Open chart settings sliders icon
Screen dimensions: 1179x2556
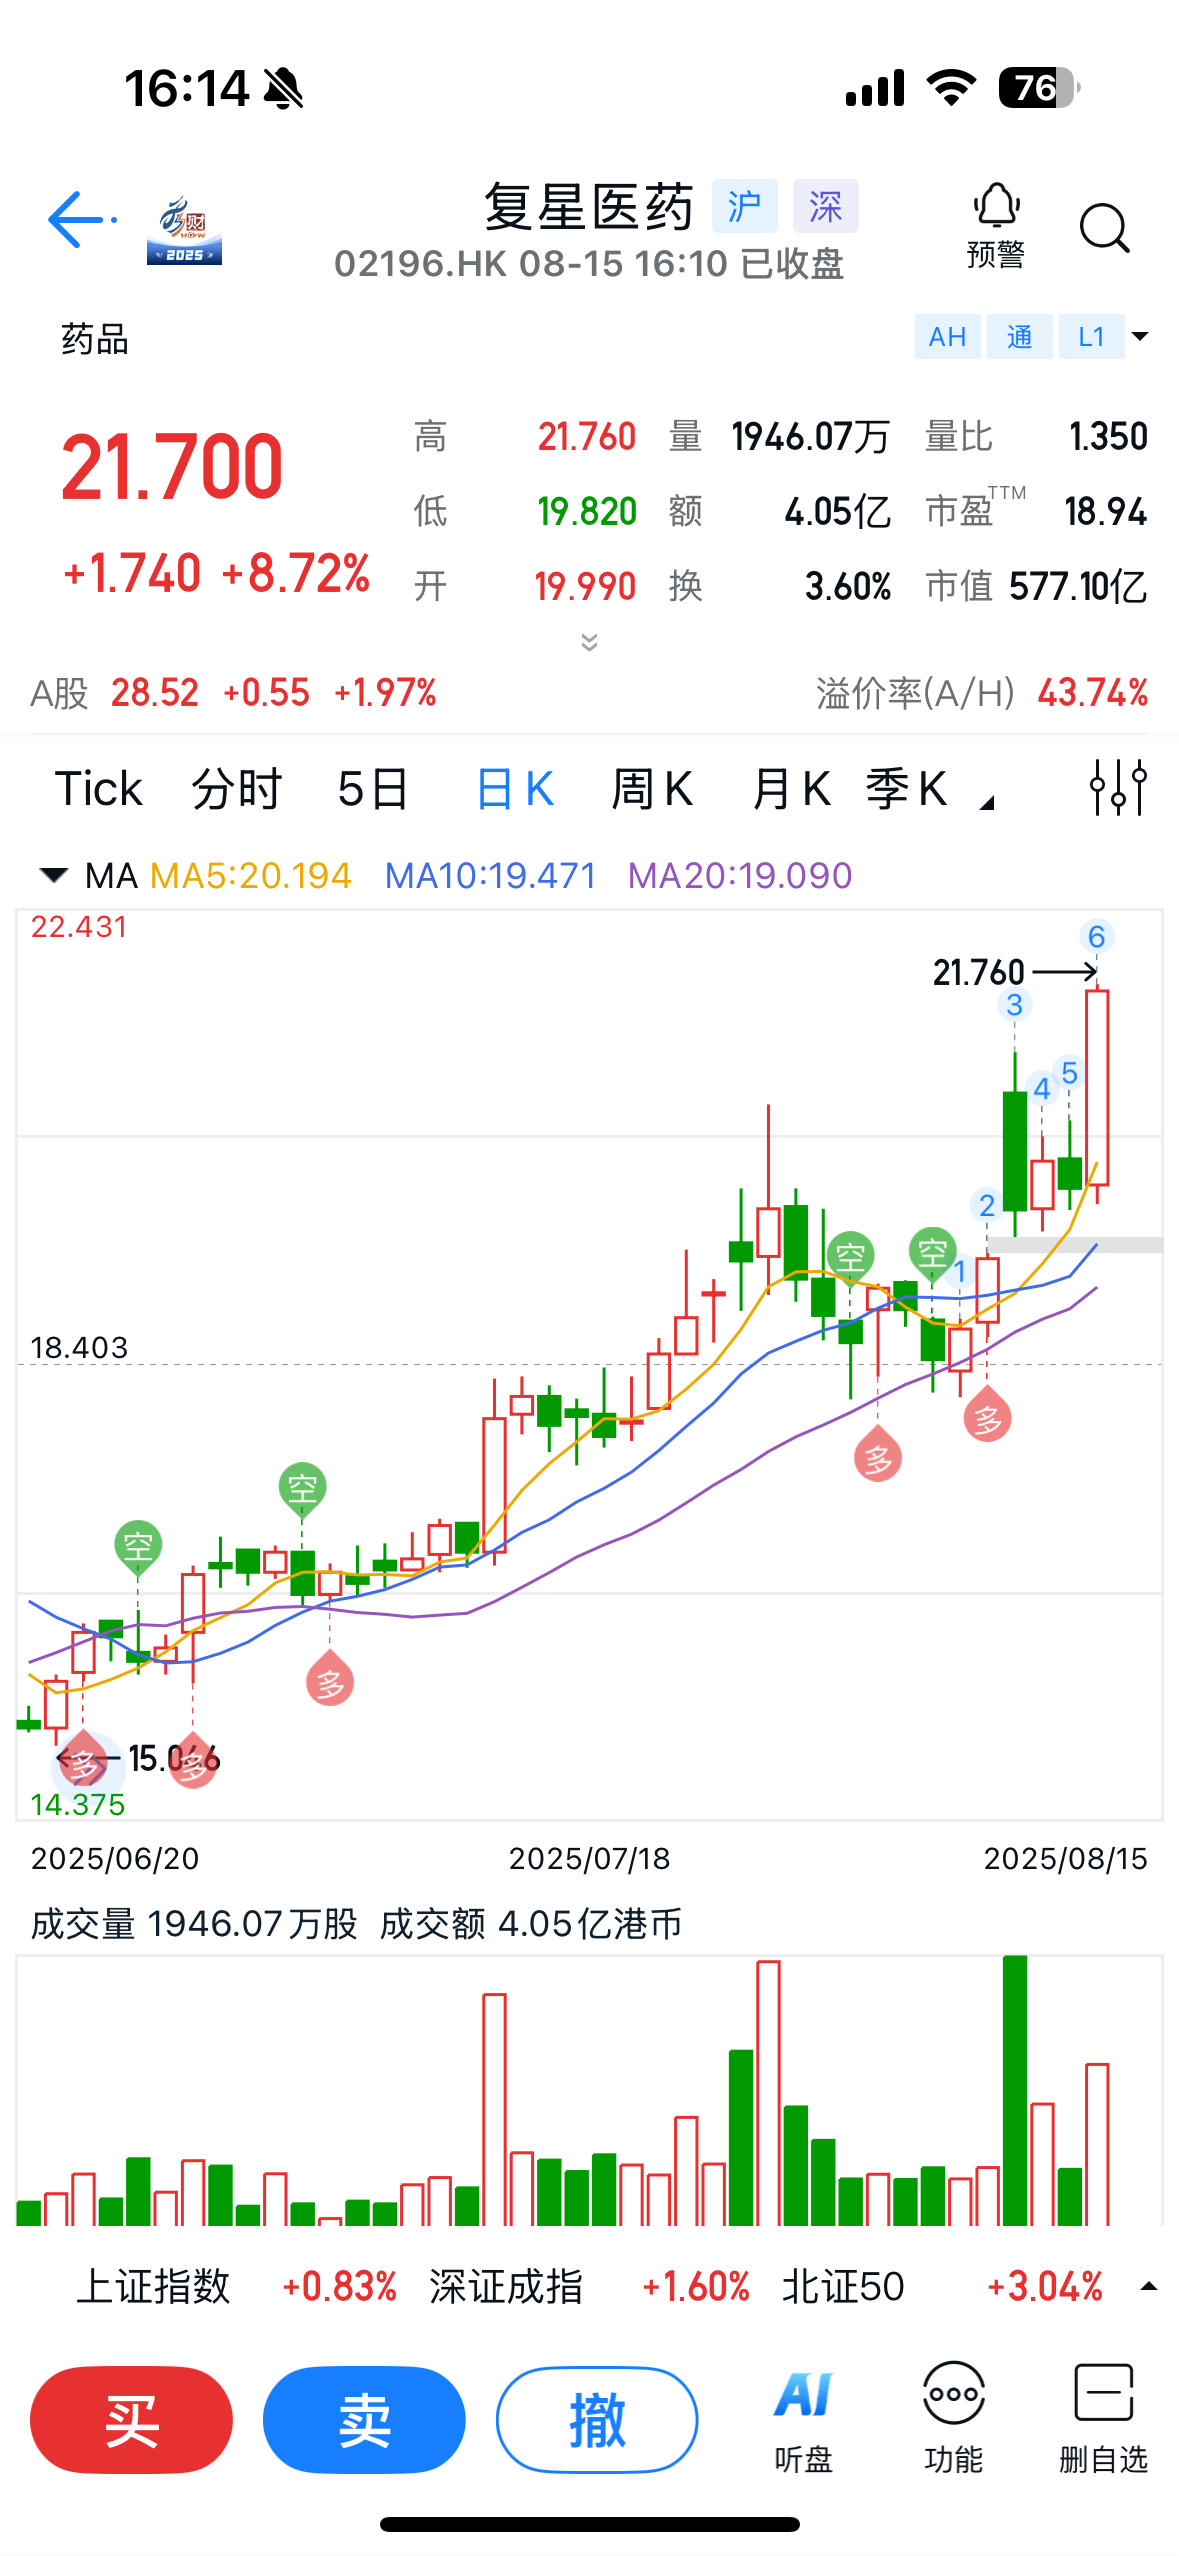click(1118, 788)
